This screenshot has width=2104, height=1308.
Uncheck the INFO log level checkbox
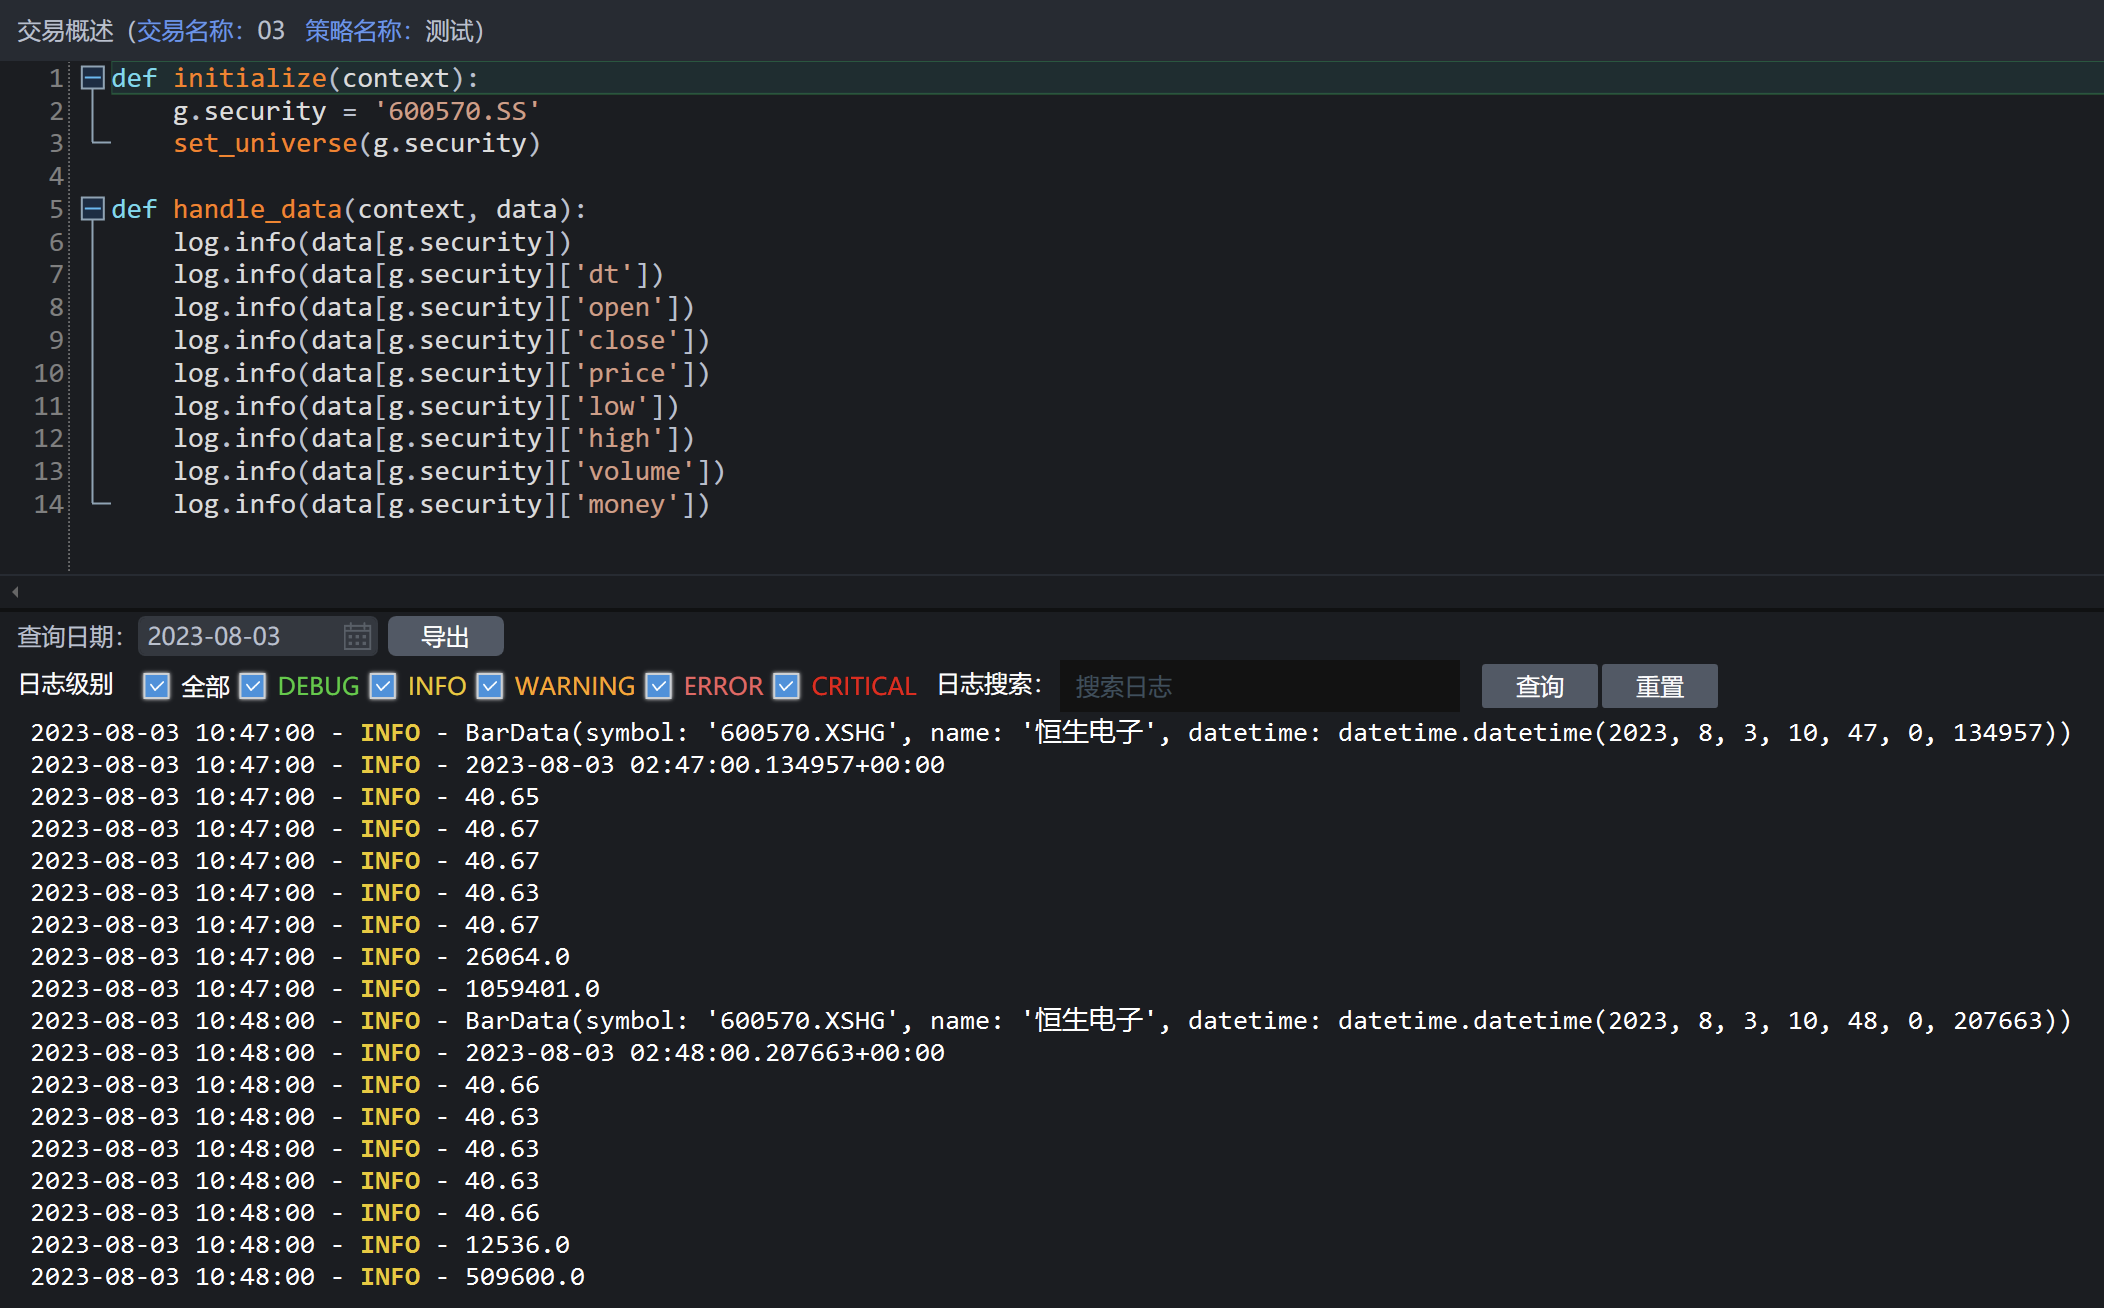[x=383, y=686]
